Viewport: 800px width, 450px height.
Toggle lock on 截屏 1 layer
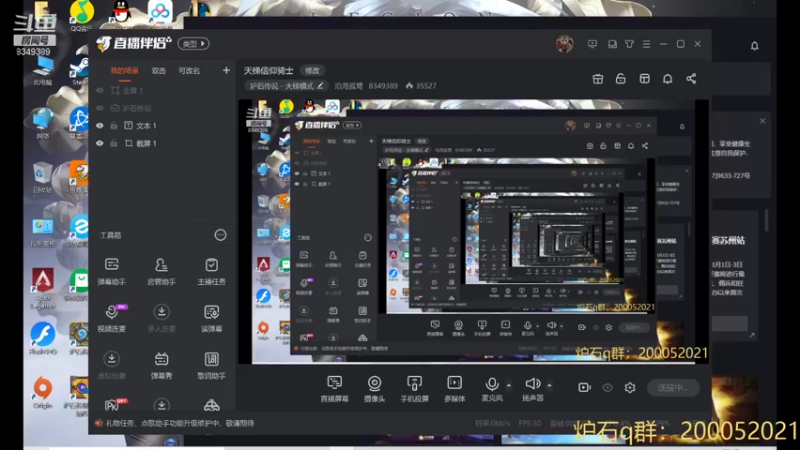pyautogui.click(x=114, y=143)
